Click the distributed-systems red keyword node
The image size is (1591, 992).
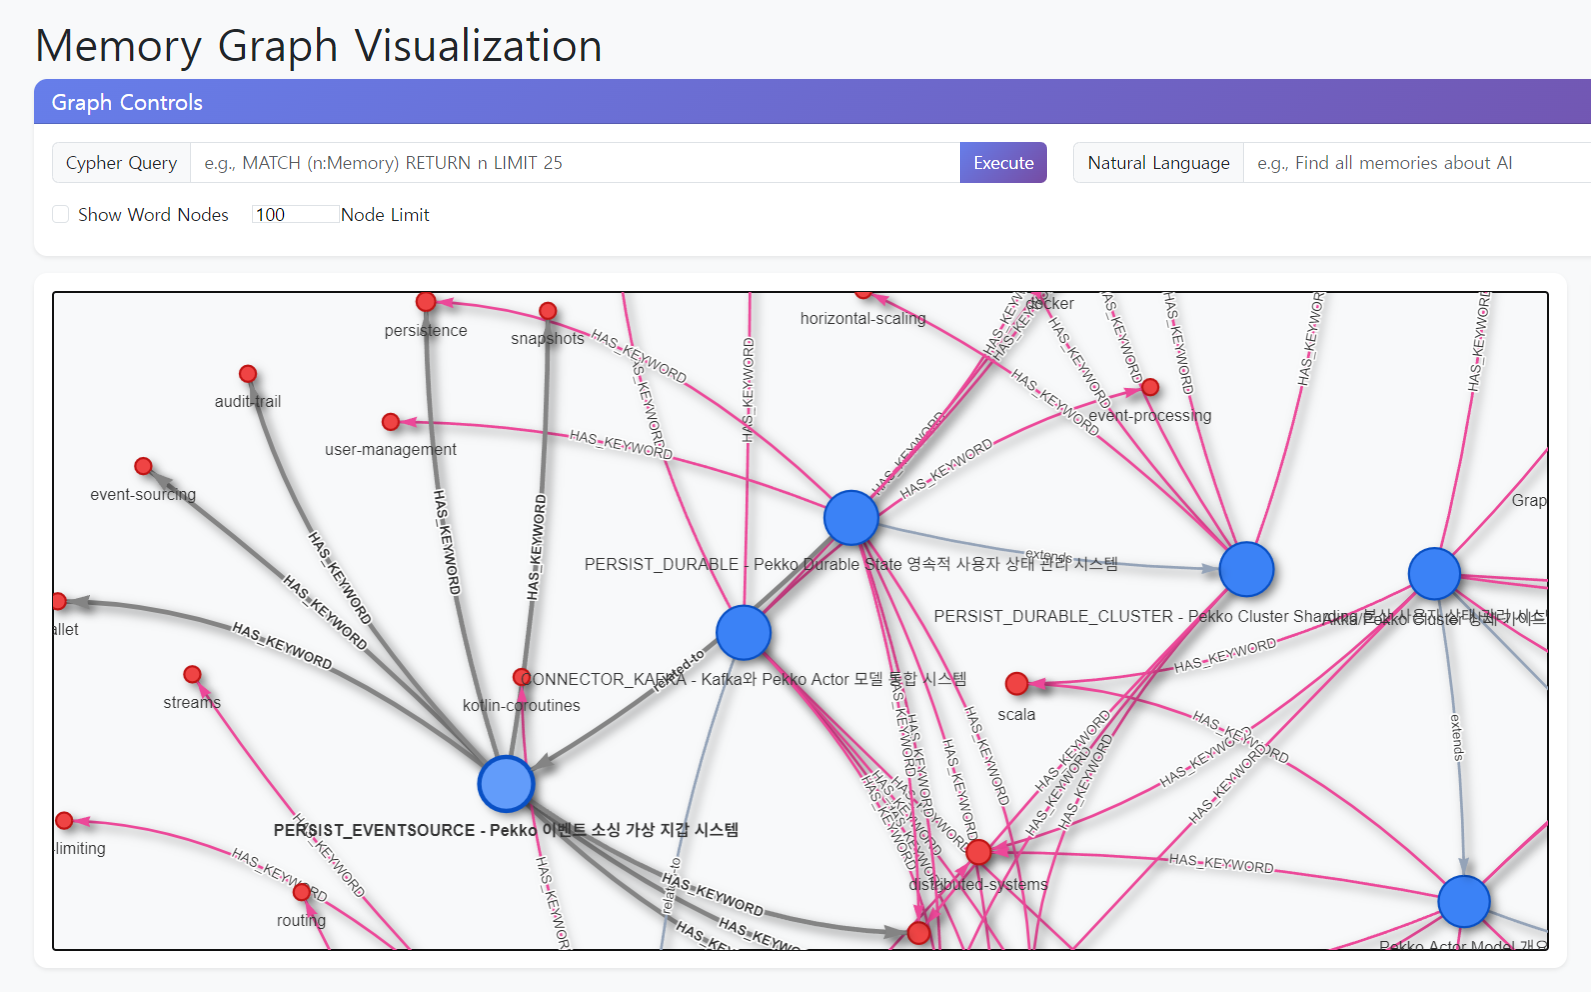click(978, 852)
